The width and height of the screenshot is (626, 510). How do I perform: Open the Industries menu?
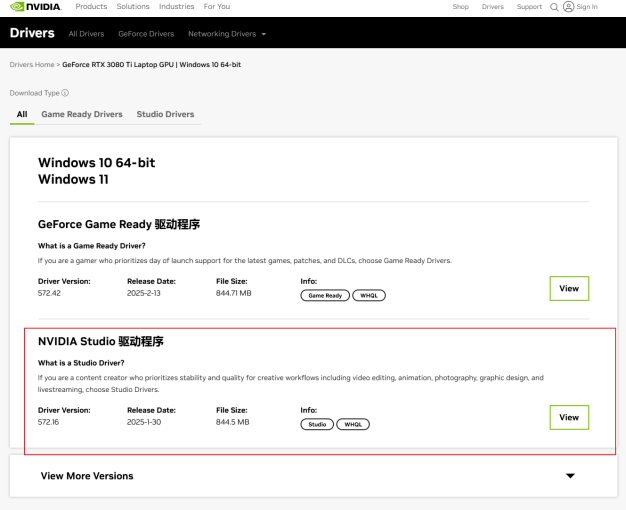coord(176,6)
